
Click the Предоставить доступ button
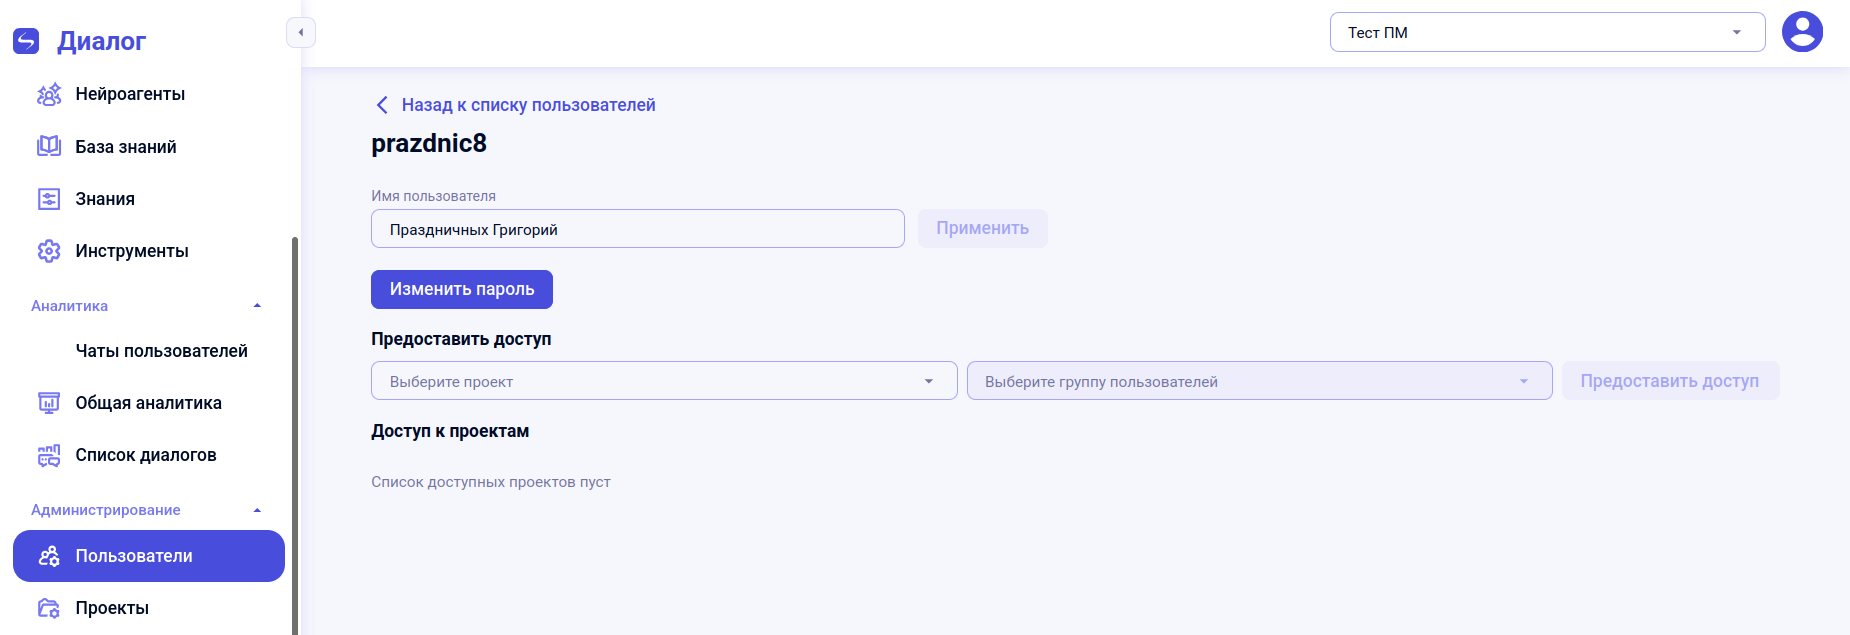(x=1670, y=381)
